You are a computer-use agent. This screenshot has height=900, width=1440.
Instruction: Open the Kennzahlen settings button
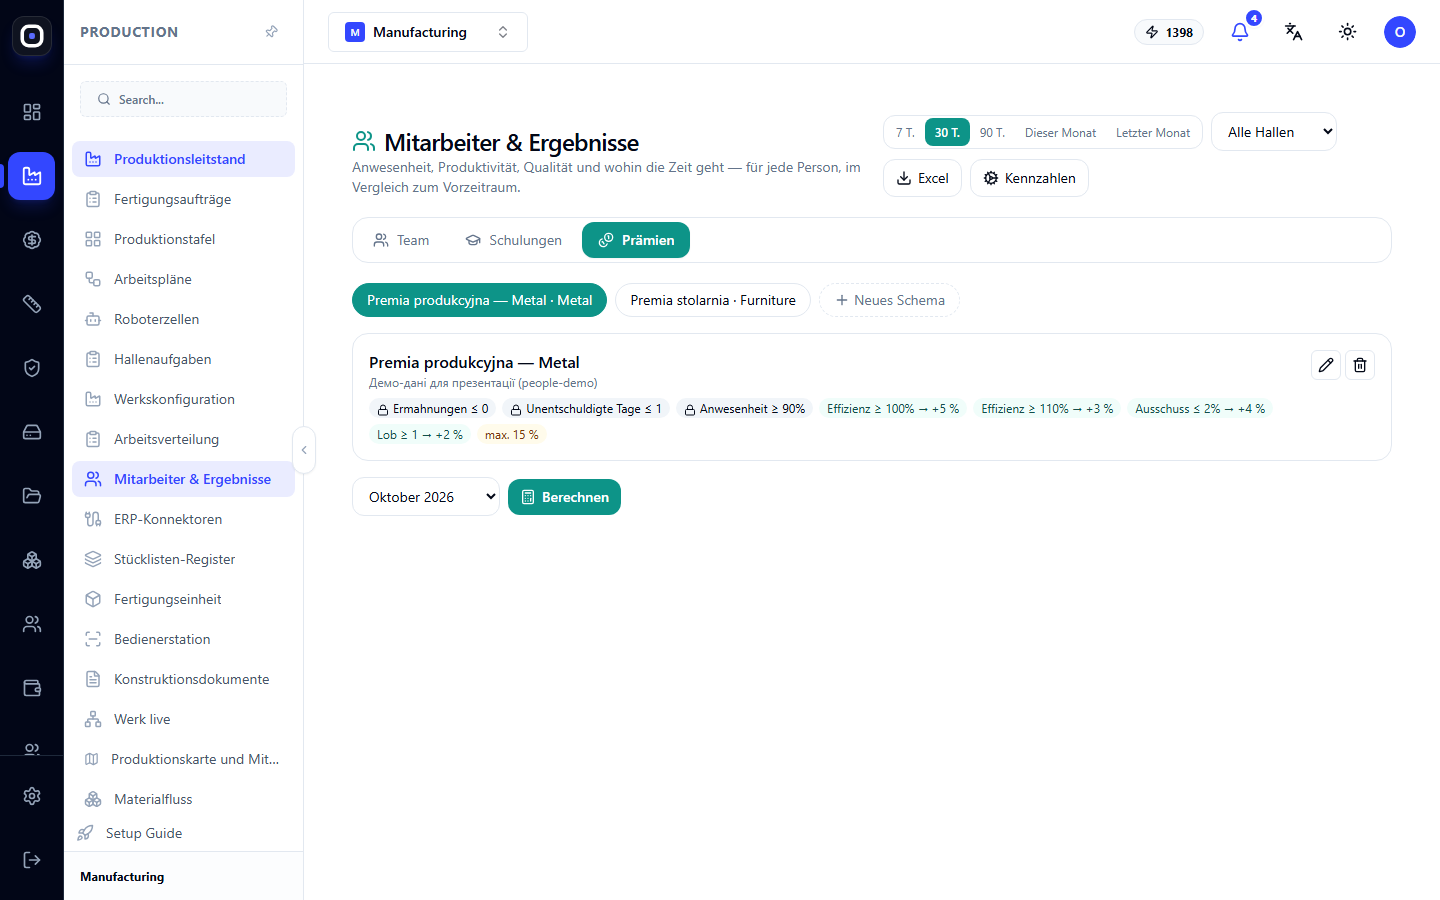1029,178
